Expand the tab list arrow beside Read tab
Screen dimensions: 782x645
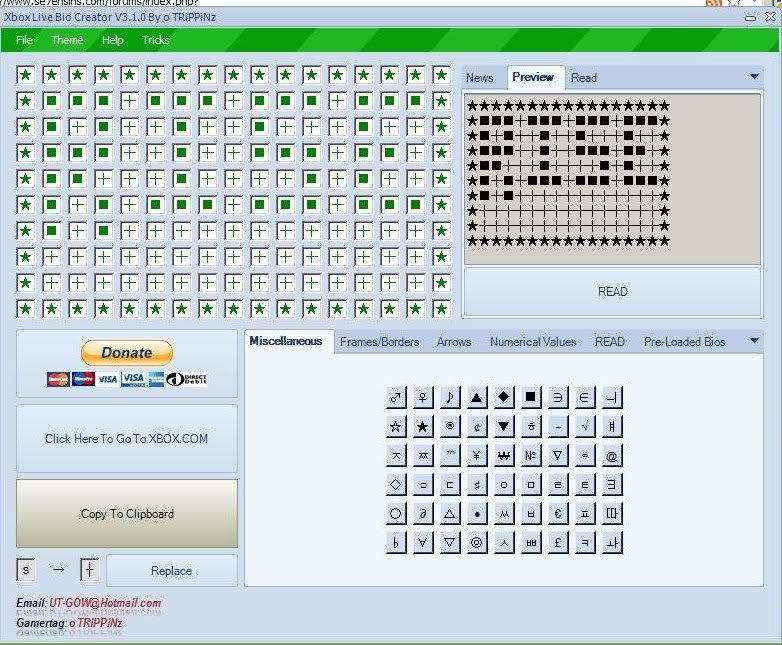click(x=754, y=77)
